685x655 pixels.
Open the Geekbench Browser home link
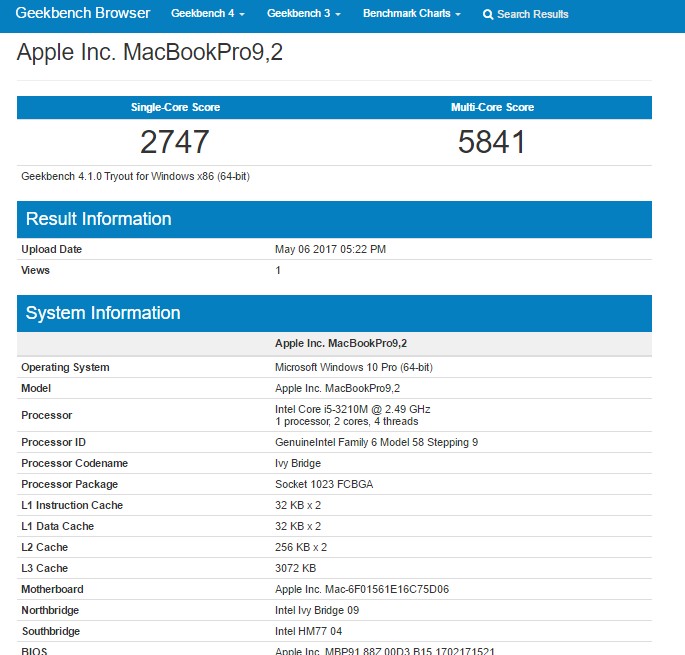(x=83, y=13)
